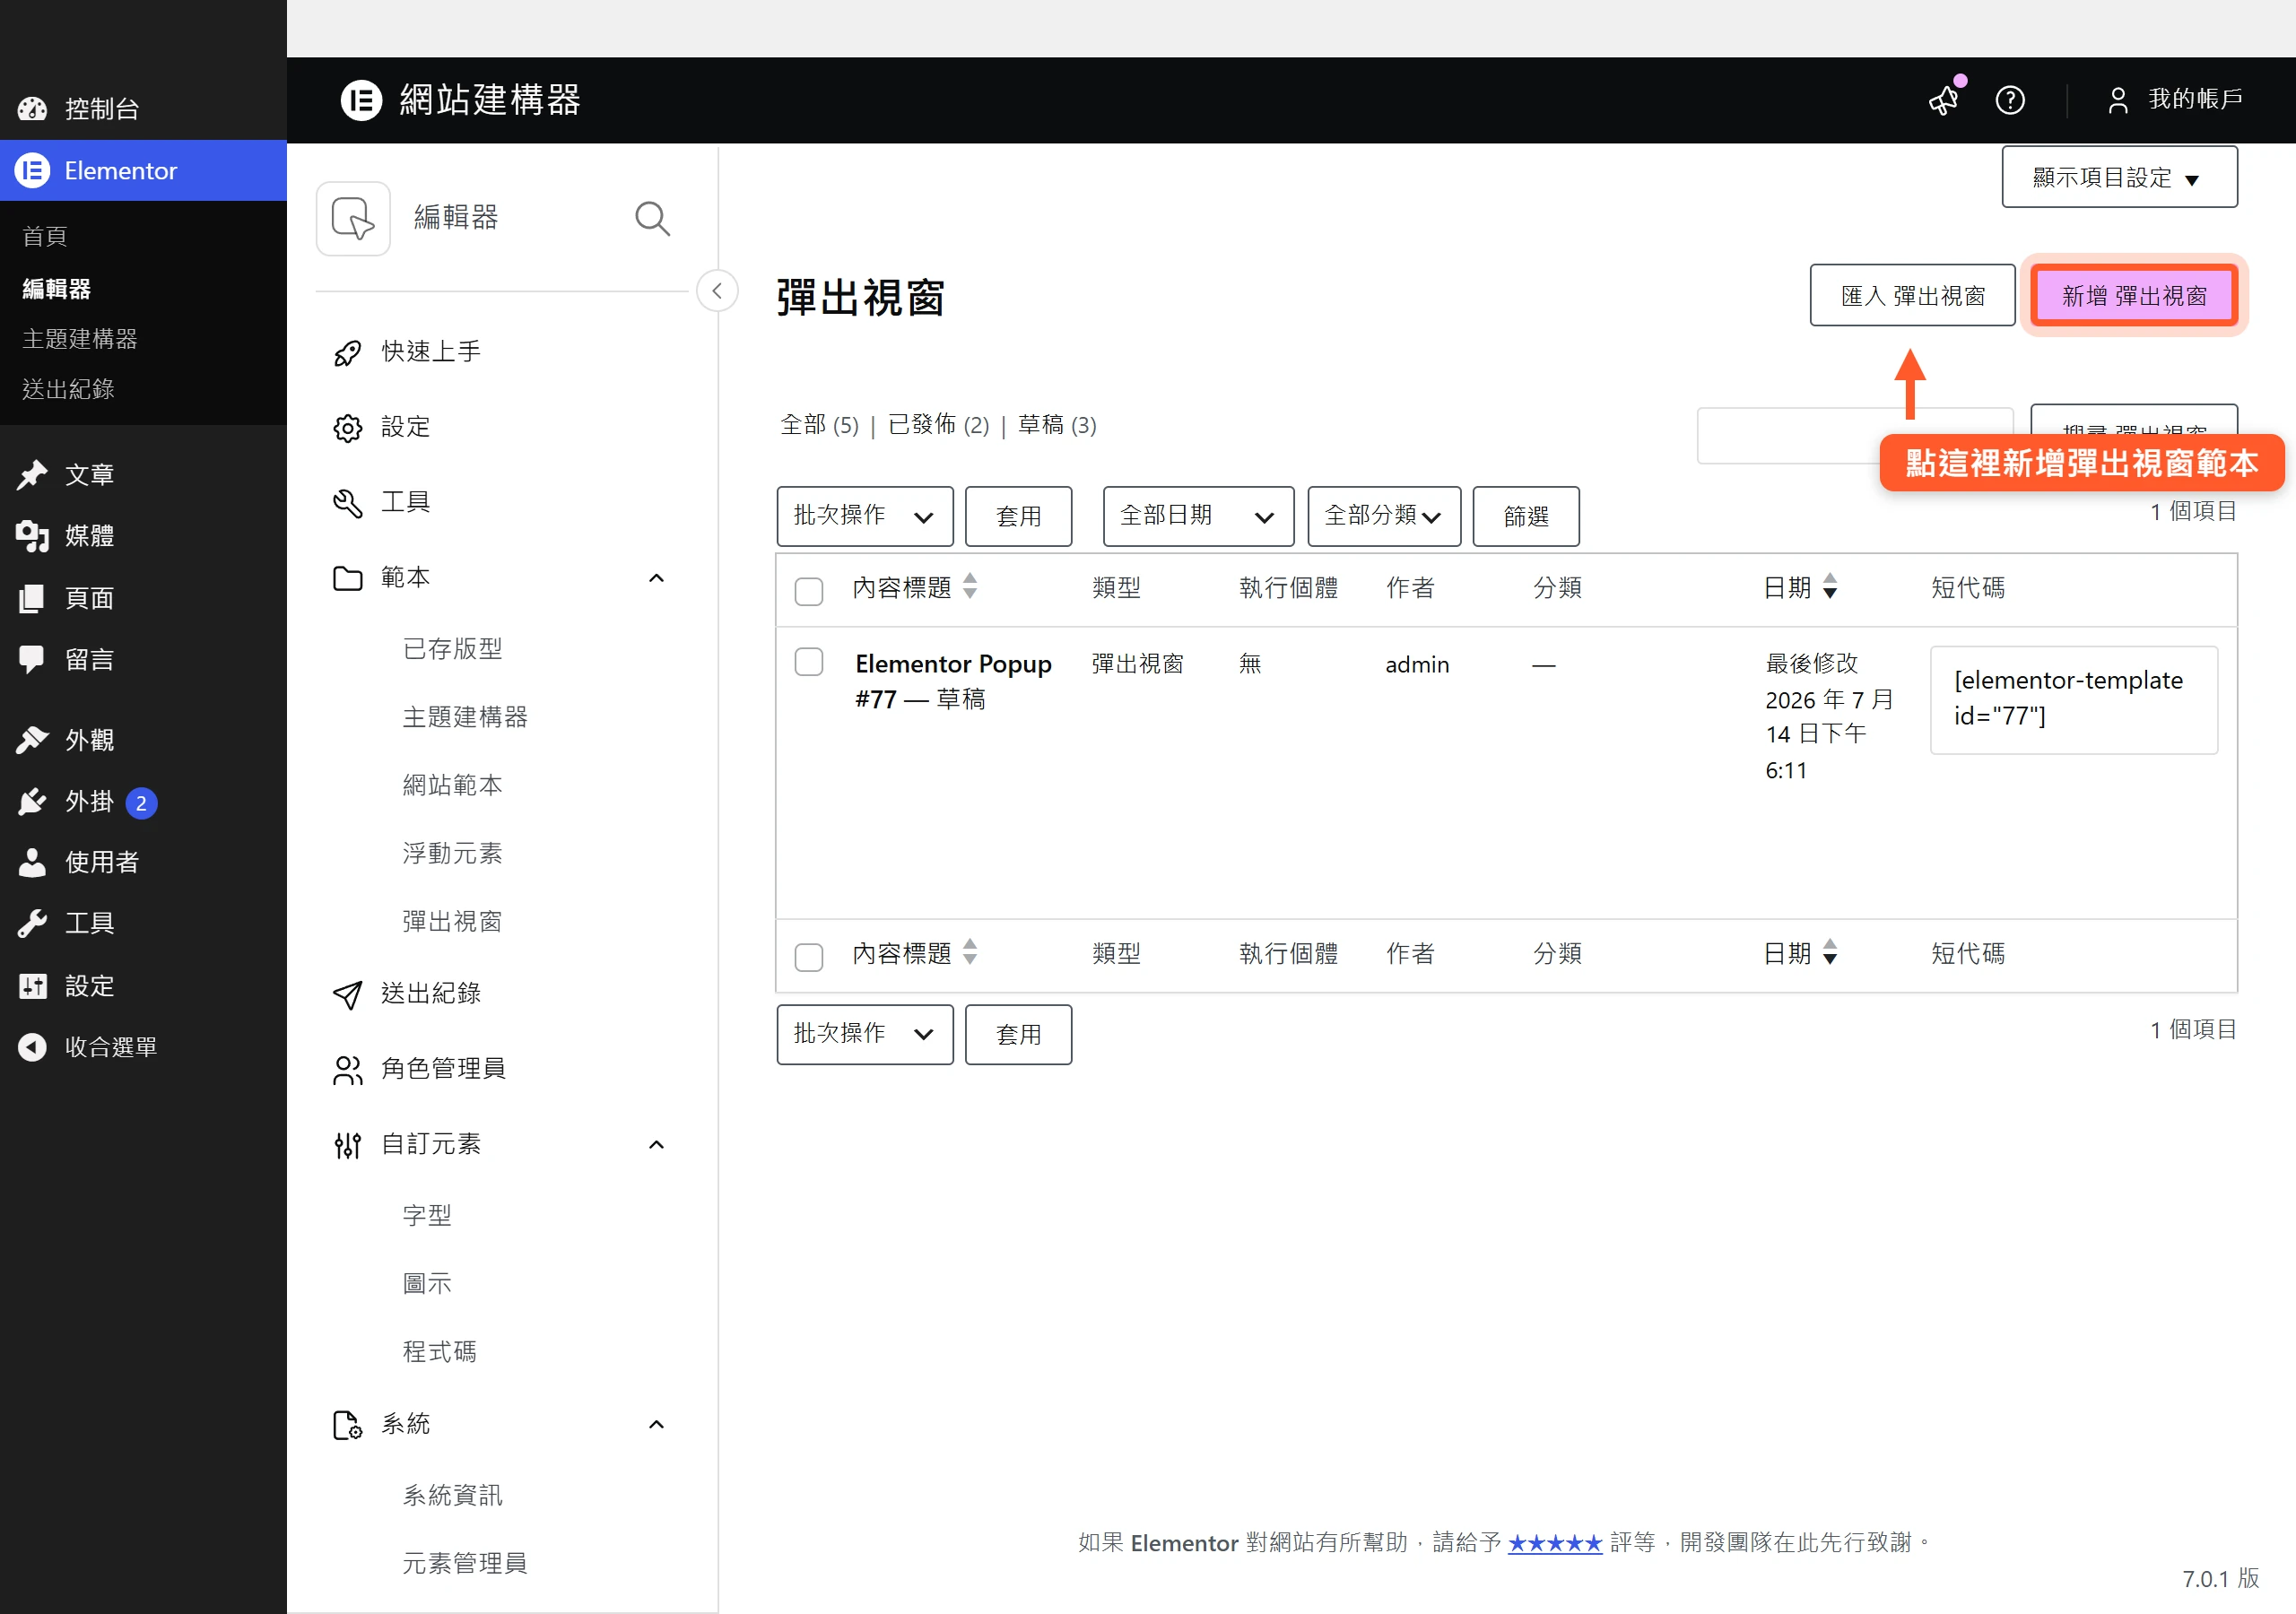
Task: Open the 全部分類 dropdown
Action: point(1384,516)
